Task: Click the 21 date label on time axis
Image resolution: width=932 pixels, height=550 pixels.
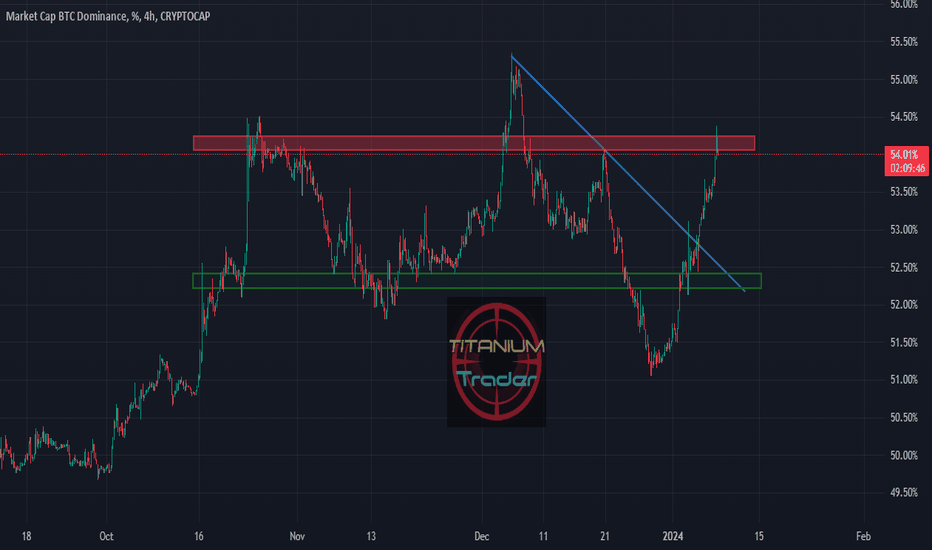Action: (604, 536)
